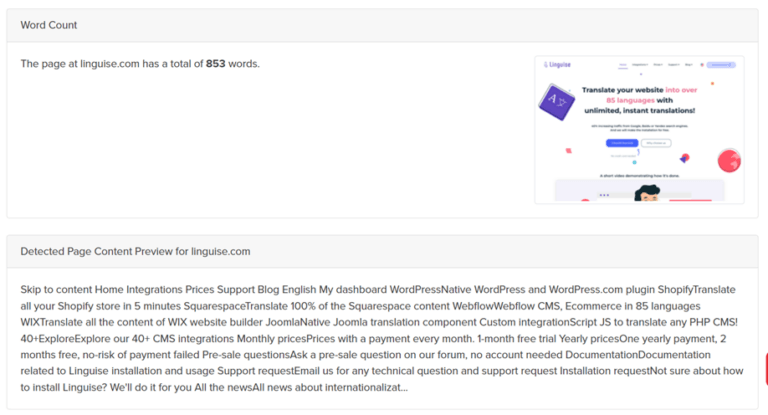The width and height of the screenshot is (768, 415).
Task: Click the small pink square in the thumbnail
Action: pyautogui.click(x=568, y=149)
